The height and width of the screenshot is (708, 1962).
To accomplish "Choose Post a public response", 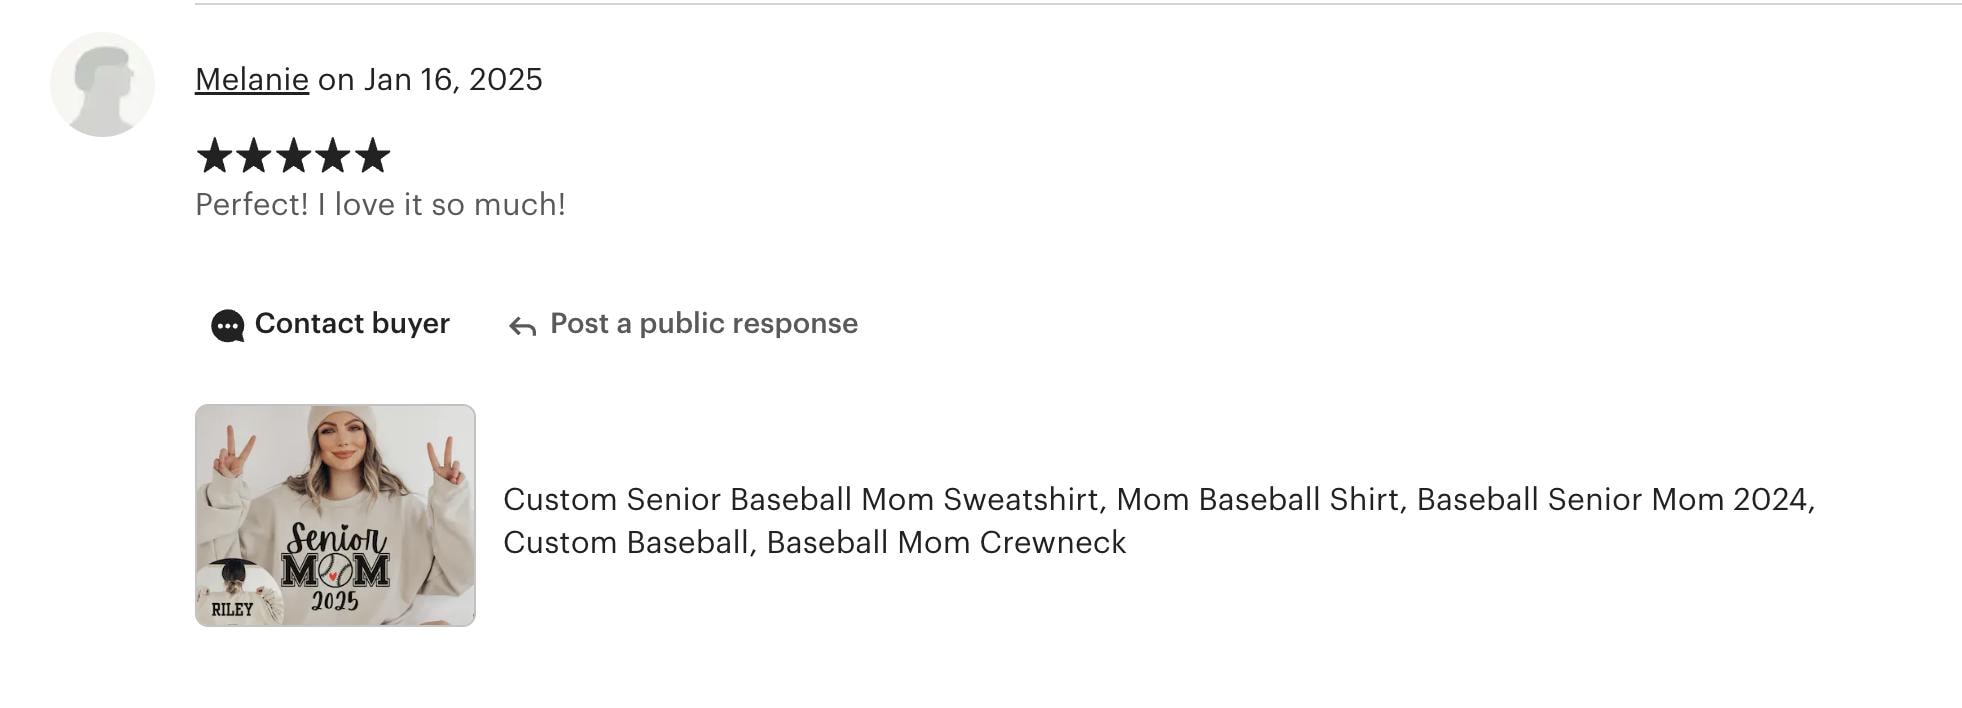I will pyautogui.click(x=704, y=323).
